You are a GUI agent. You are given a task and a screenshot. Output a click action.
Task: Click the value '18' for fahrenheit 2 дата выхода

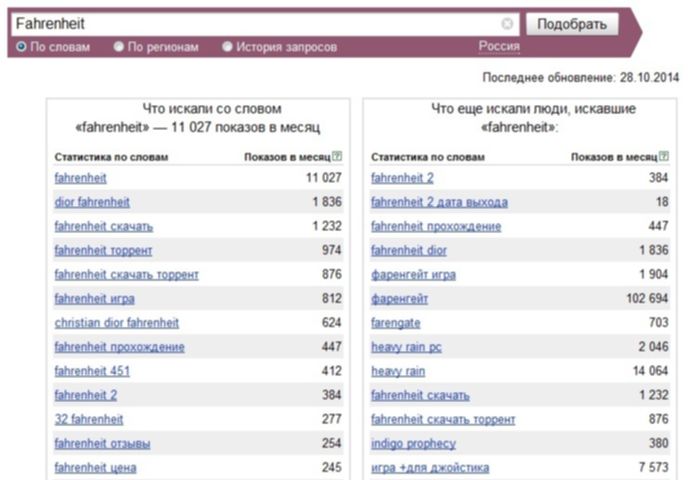pyautogui.click(x=662, y=202)
